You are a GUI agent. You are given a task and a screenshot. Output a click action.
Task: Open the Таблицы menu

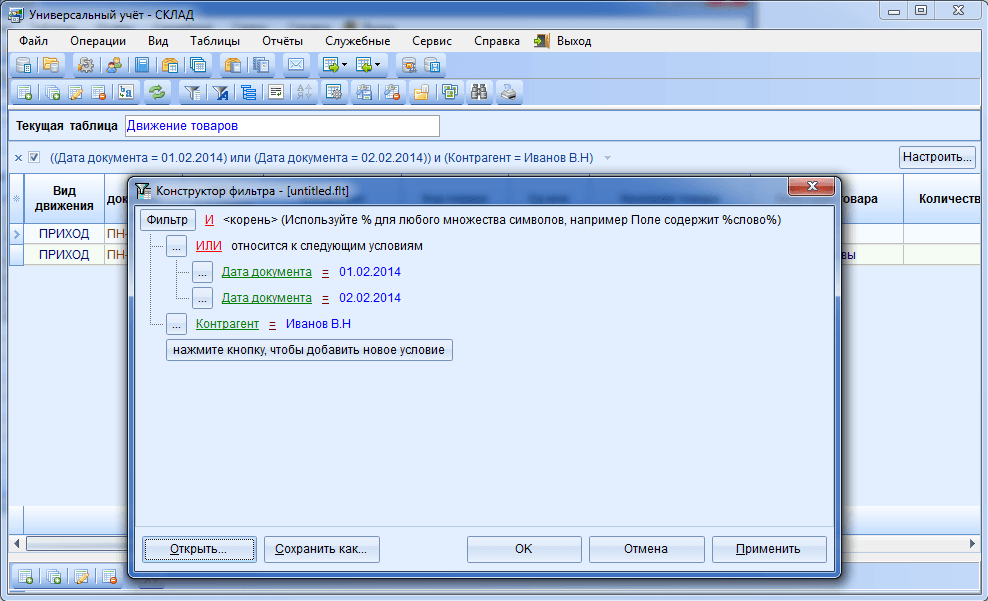215,41
